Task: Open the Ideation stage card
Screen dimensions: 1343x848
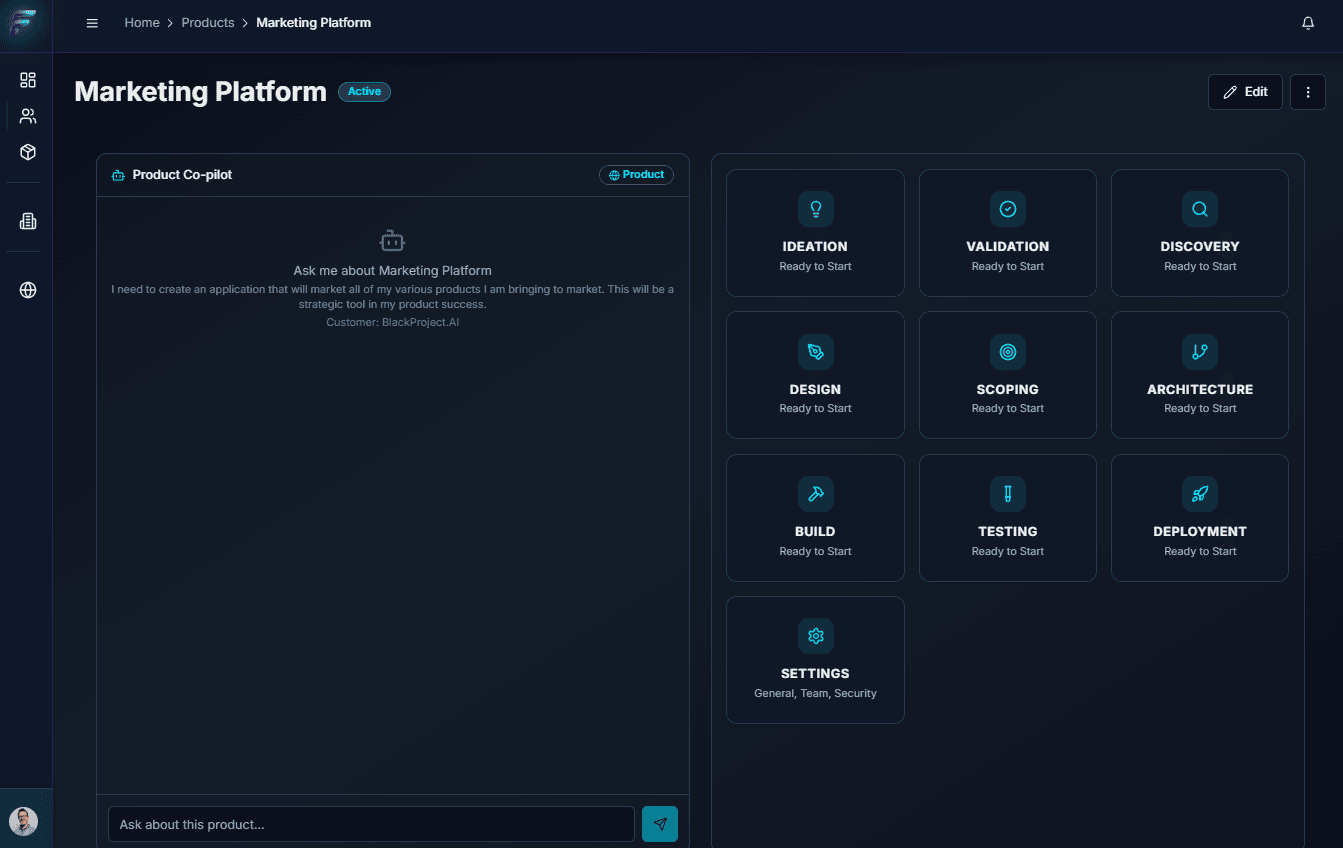Action: pos(815,233)
